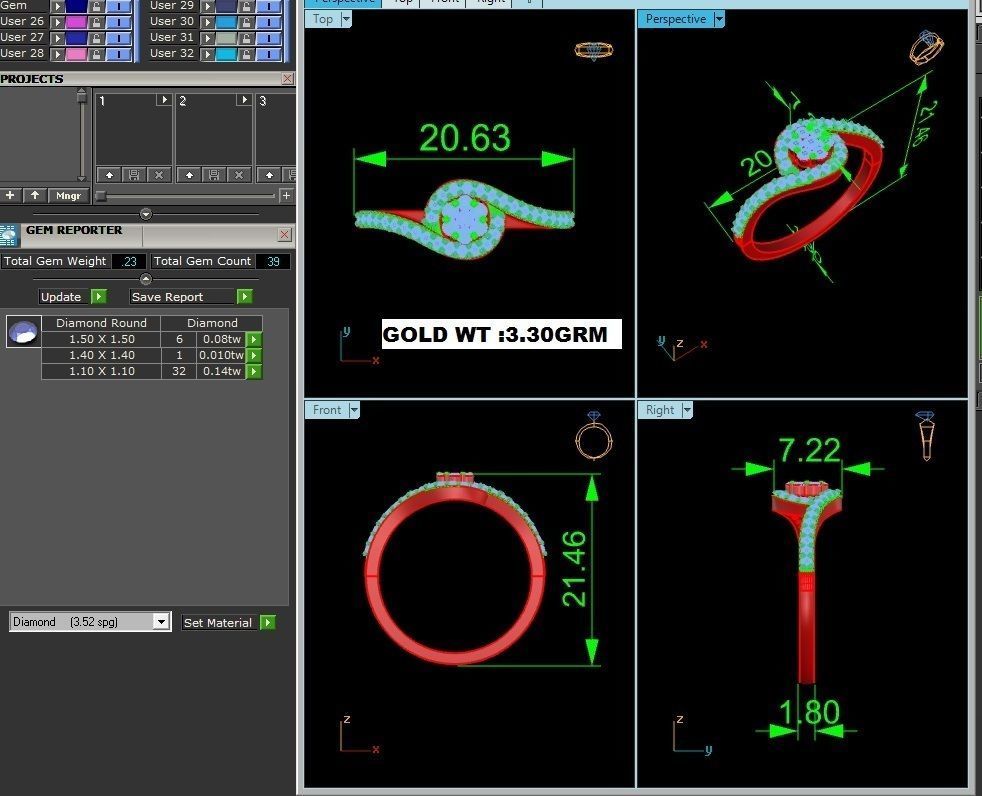
Task: Close the Projects panel
Action: click(x=287, y=78)
